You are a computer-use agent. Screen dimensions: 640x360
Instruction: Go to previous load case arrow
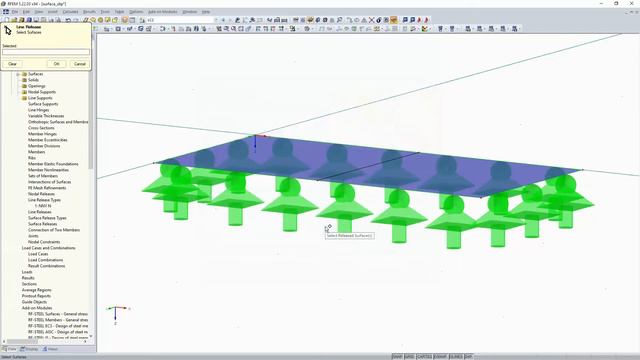pyautogui.click(x=223, y=20)
